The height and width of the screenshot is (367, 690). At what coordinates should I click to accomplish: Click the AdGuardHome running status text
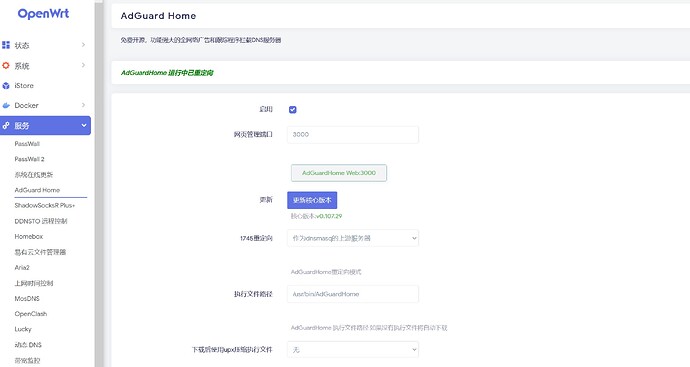click(x=167, y=73)
